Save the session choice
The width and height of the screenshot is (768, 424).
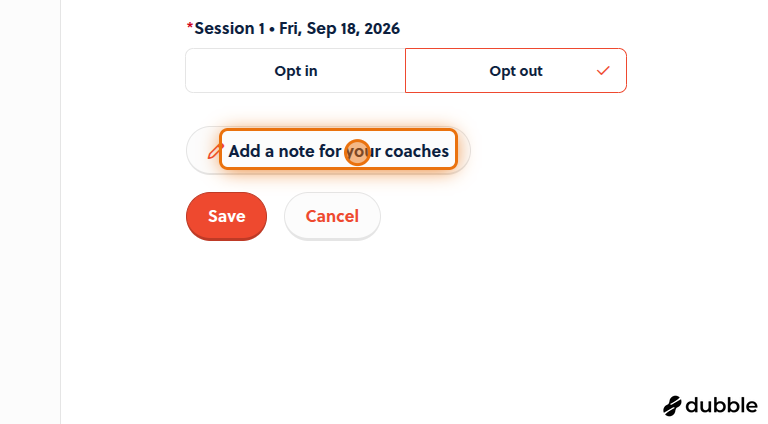(226, 216)
